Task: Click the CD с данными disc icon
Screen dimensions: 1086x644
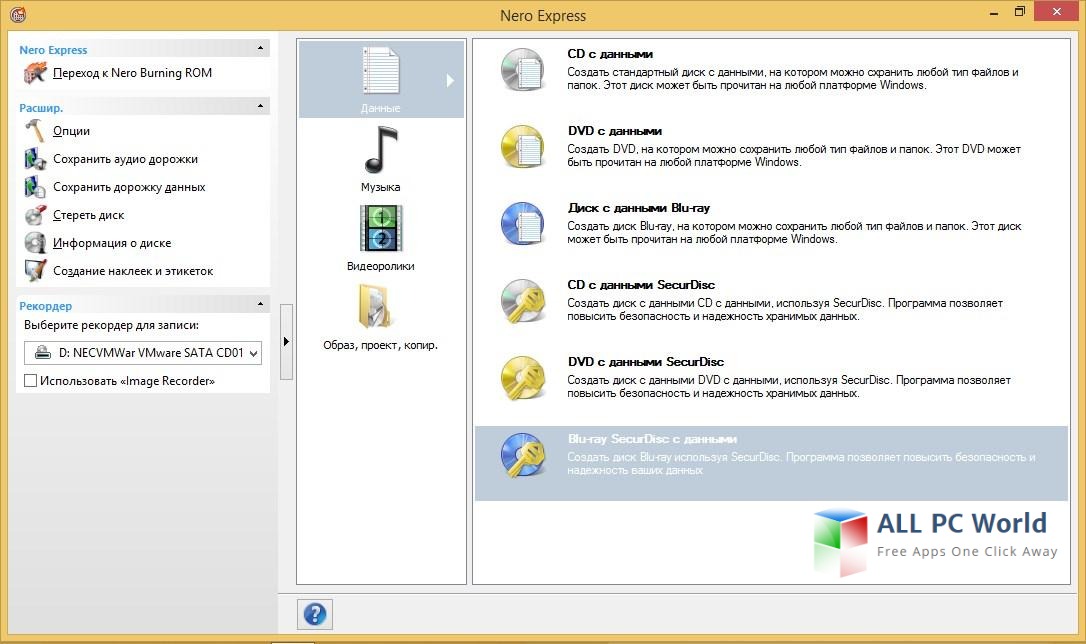Action: coord(523,69)
